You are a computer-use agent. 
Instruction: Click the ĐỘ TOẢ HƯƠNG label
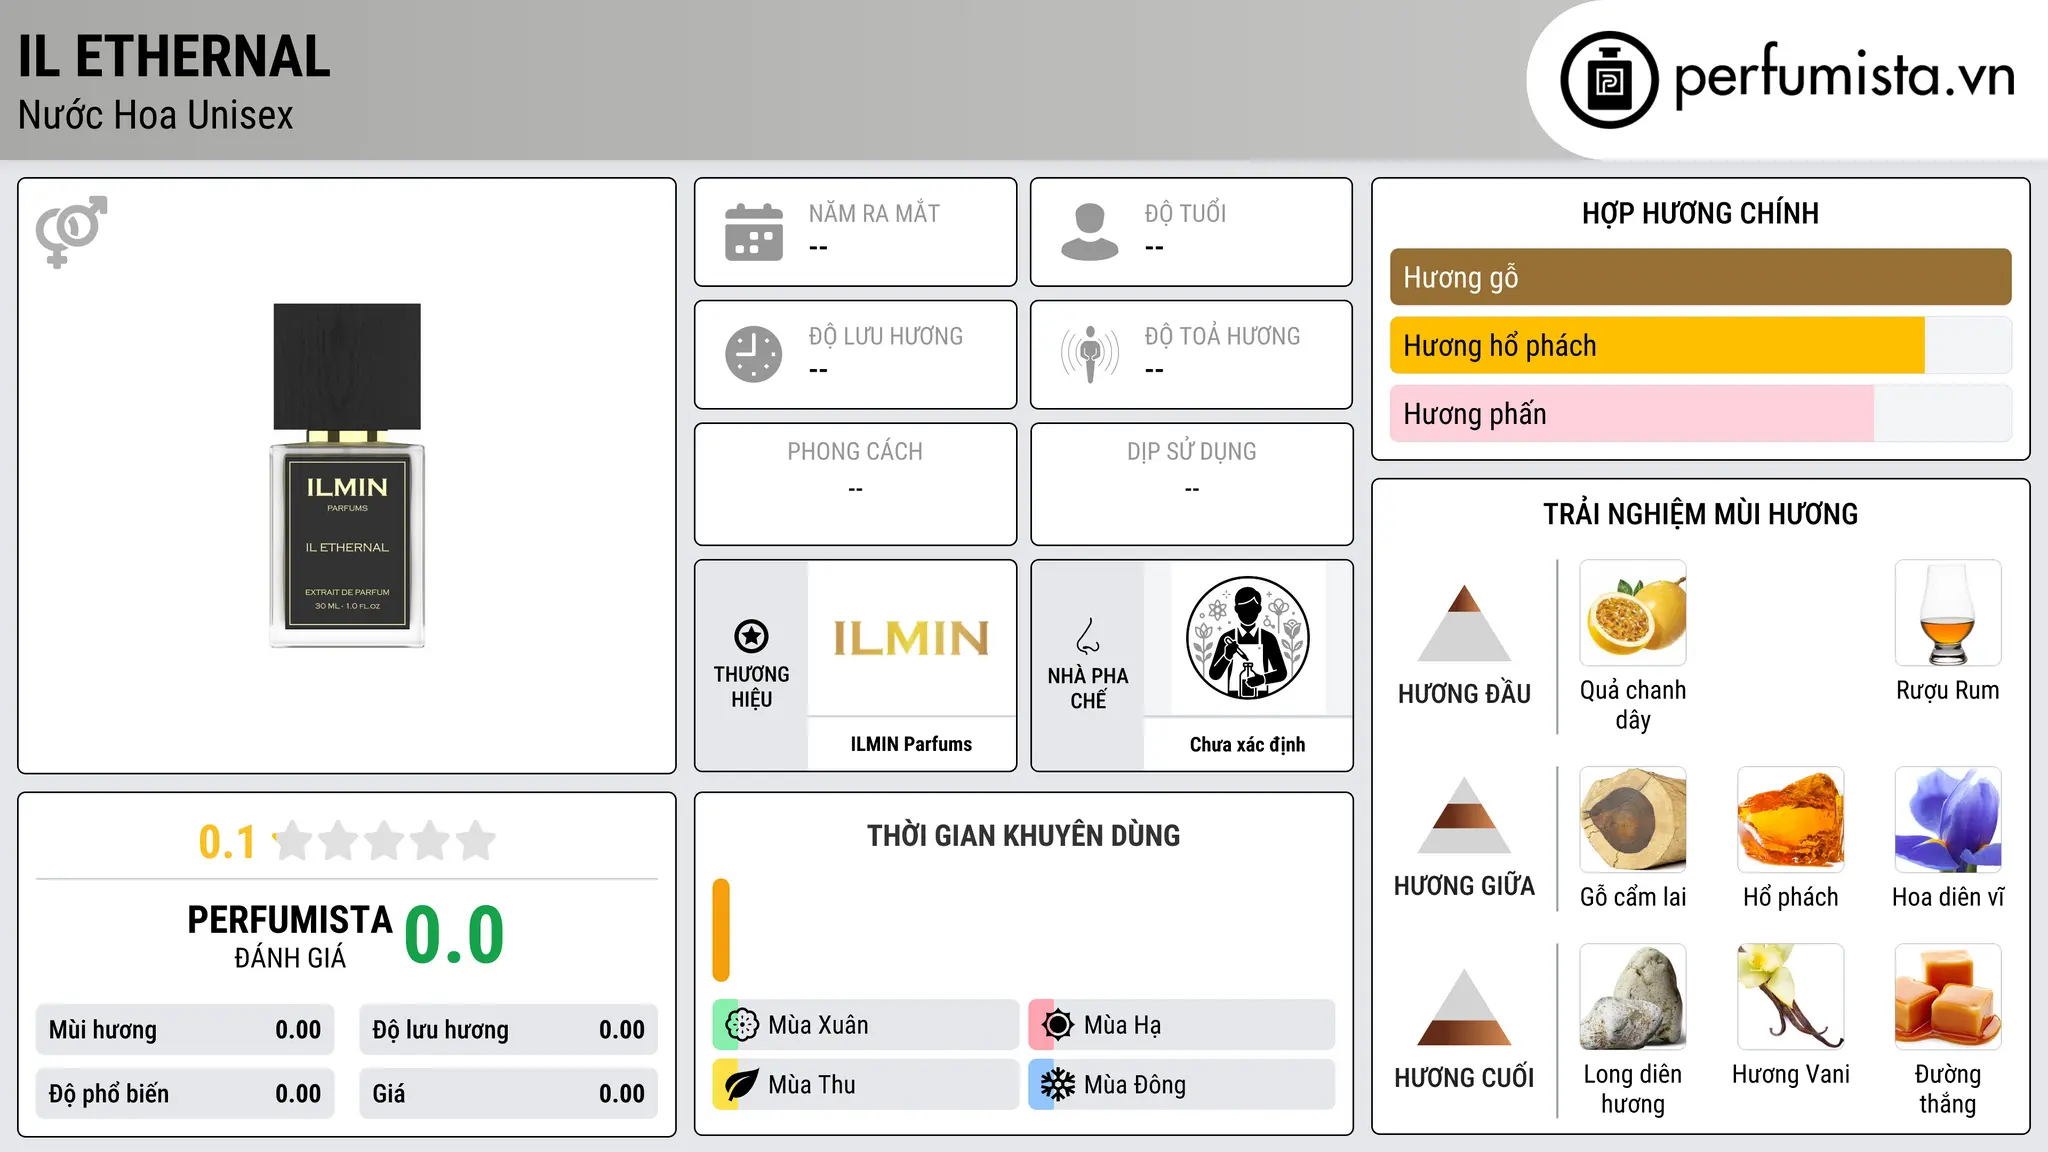pos(1222,336)
